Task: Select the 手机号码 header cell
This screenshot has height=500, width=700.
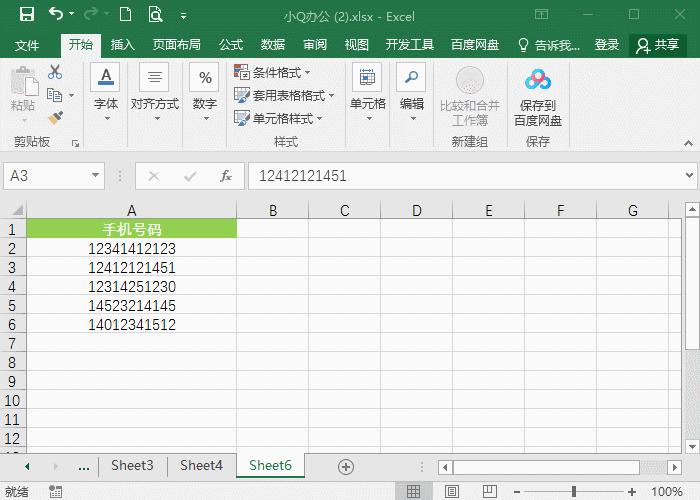Action: (x=132, y=229)
